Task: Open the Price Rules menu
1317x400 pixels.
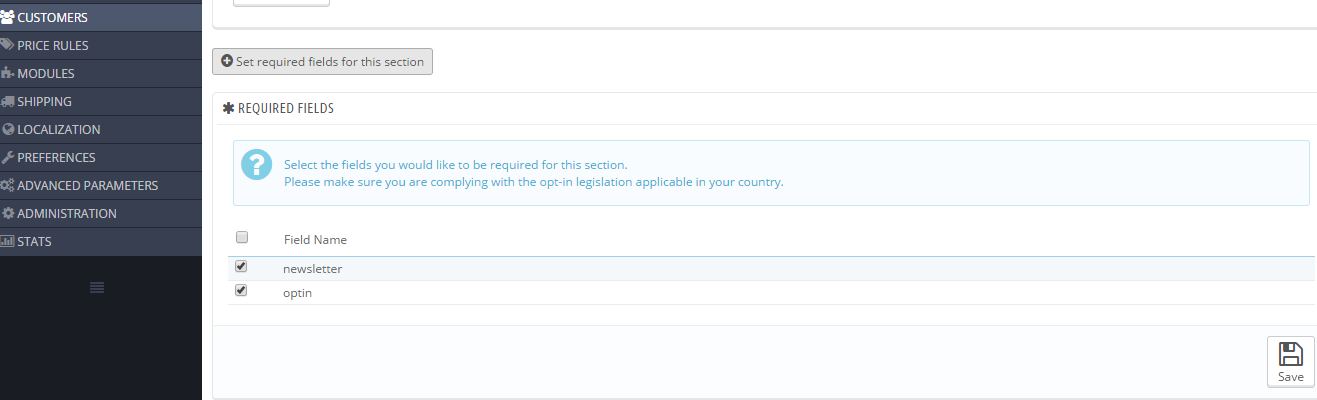Action: click(53, 45)
